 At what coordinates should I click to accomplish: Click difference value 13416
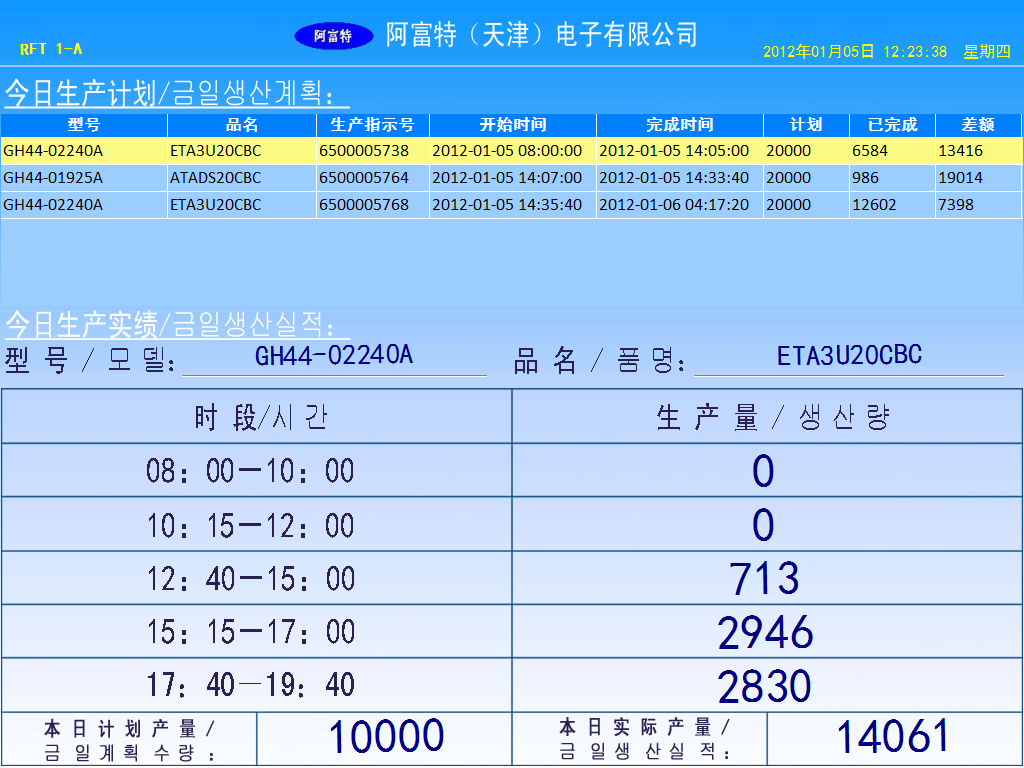pyautogui.click(x=978, y=151)
